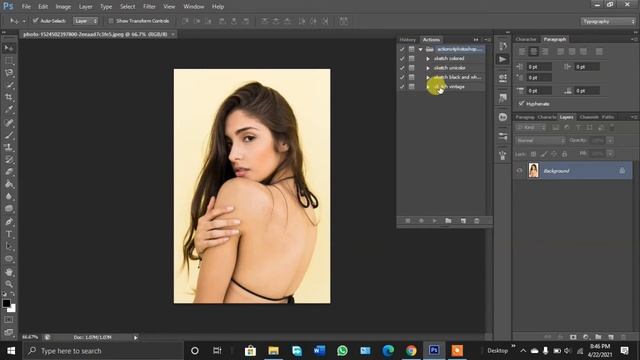Screen dimensions: 640x360
Task: Hide the Background layer with eye icon
Action: [x=520, y=171]
